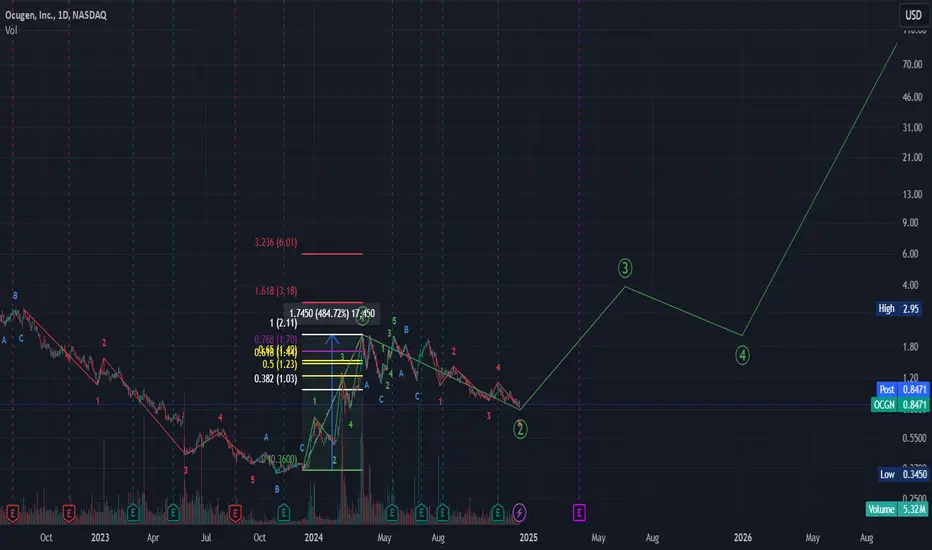Click the blue measurement arrow in Fibonacci box
Image resolution: width=932 pixels, height=550 pixels.
332,401
